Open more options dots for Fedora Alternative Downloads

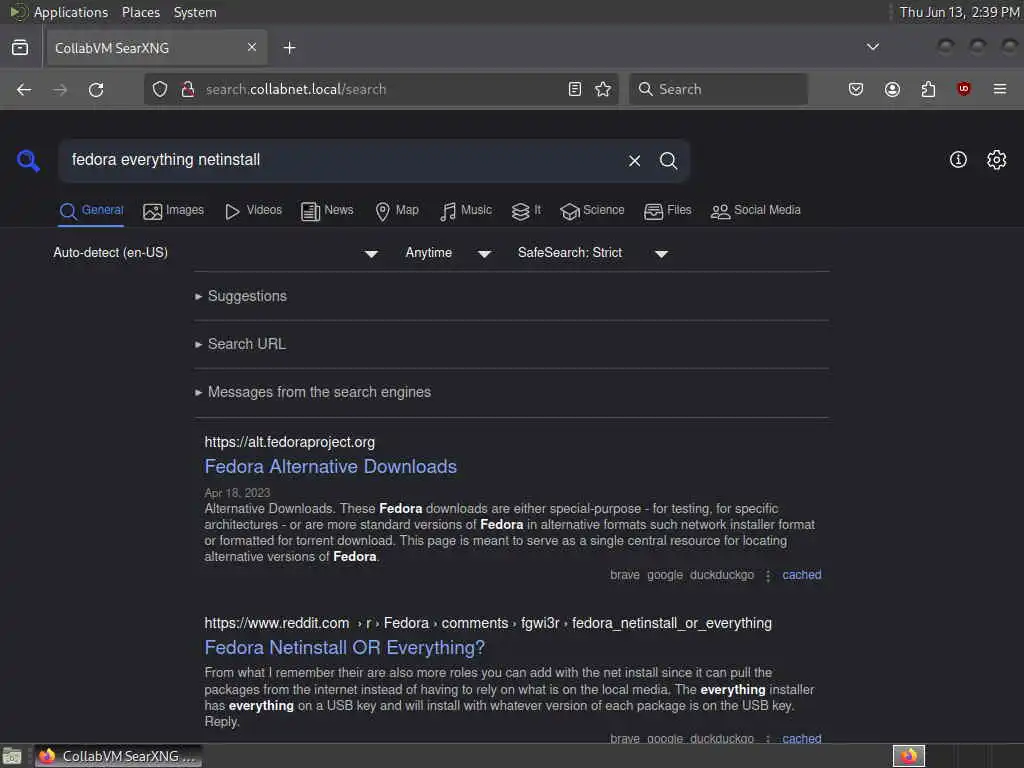768,575
